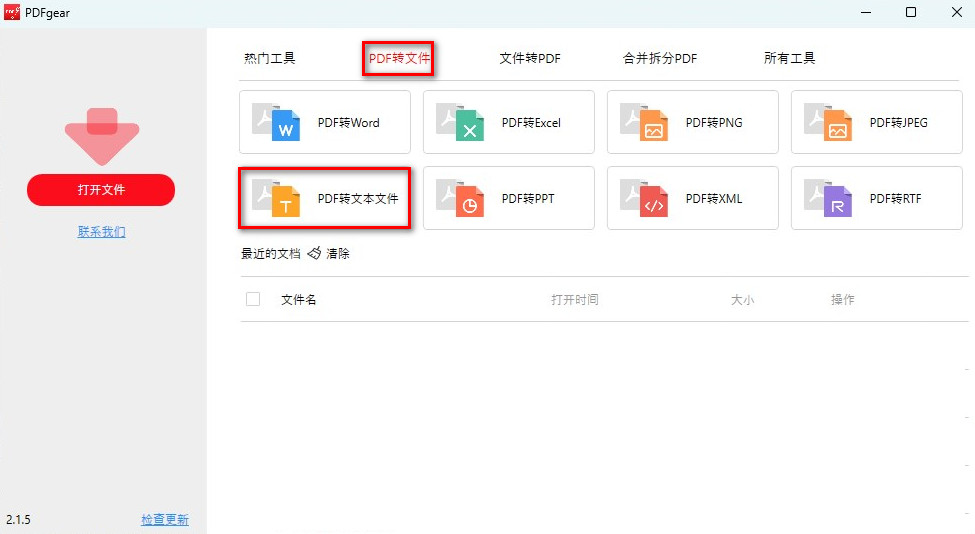Choose the PDF转JPEG label text

point(899,123)
